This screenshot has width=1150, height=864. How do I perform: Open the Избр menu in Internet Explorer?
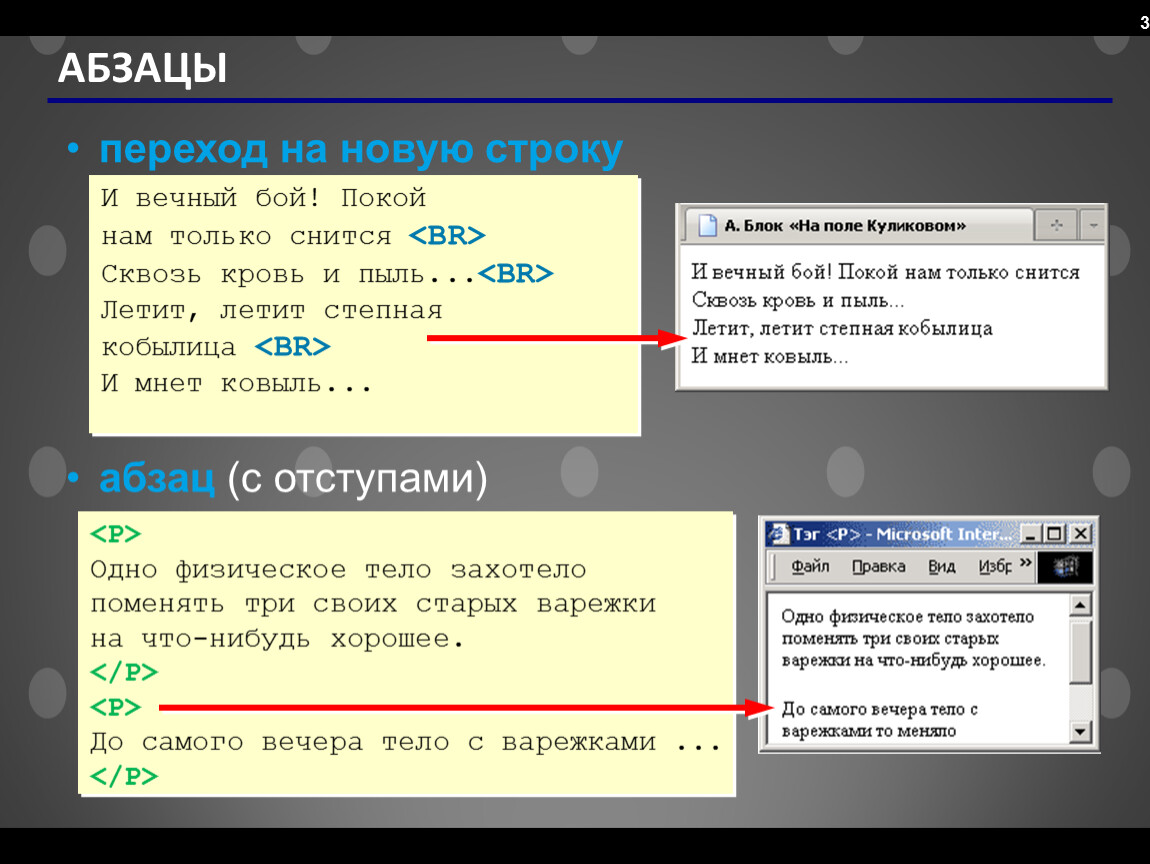(x=995, y=566)
